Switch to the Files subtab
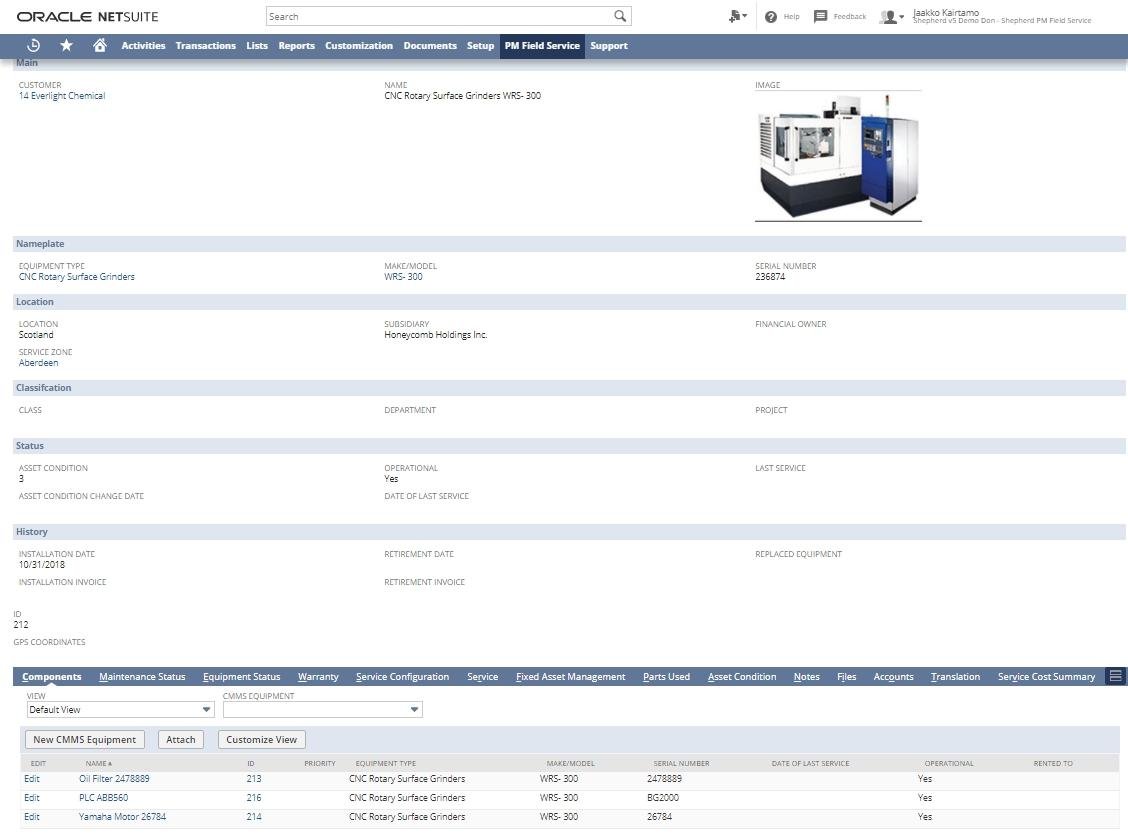1128x840 pixels. point(847,677)
